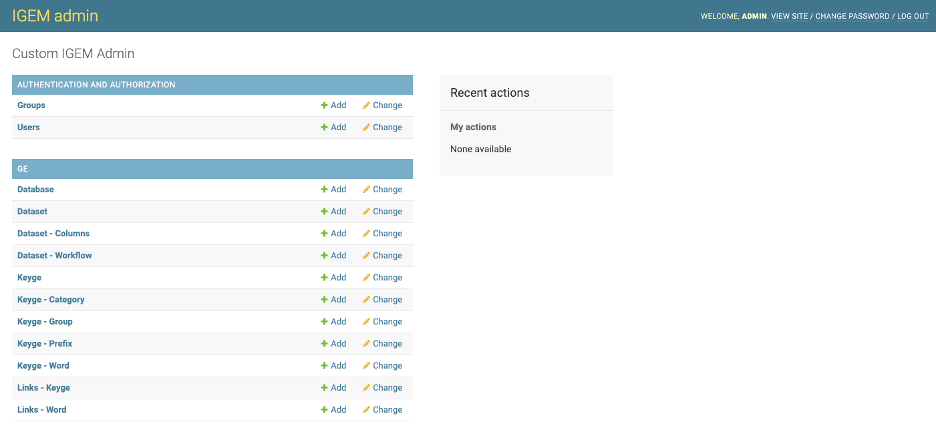Open the Links - Word model link
The width and height of the screenshot is (936, 432).
click(42, 410)
